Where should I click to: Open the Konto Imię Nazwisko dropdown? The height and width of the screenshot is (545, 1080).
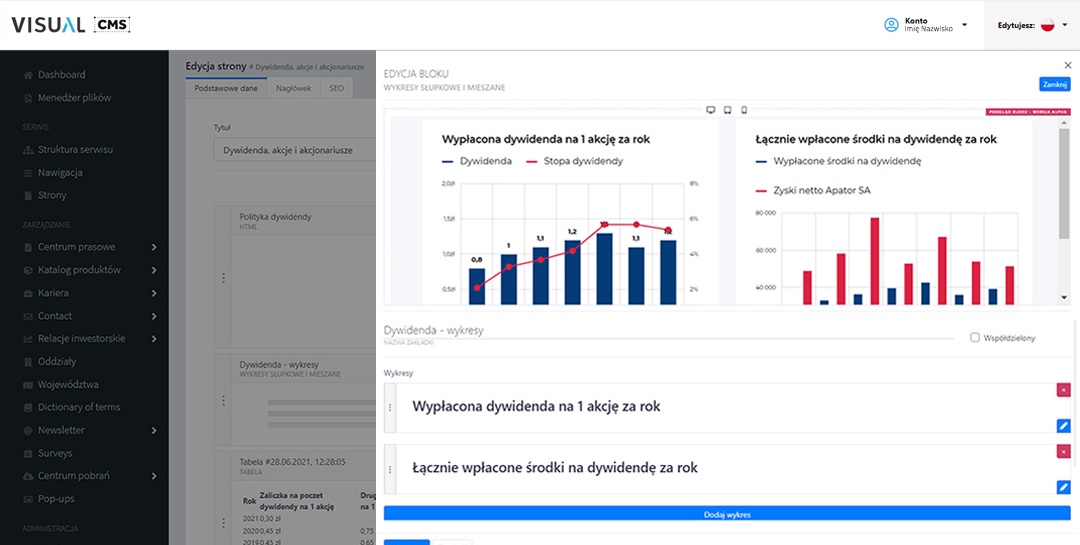click(x=926, y=25)
